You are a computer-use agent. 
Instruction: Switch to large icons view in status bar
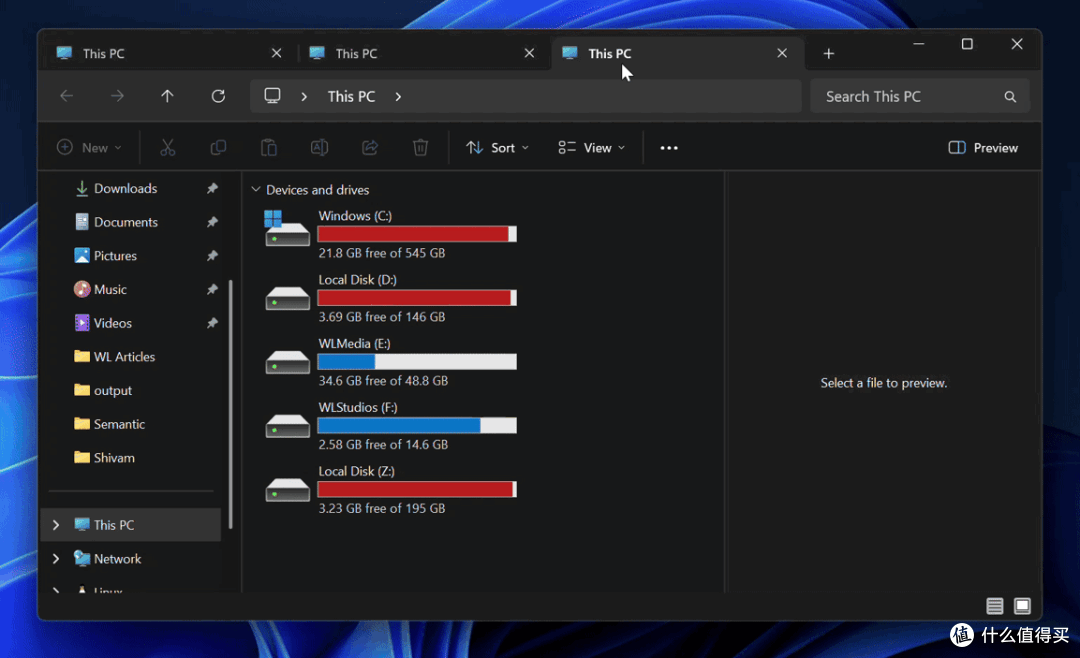(x=1022, y=606)
